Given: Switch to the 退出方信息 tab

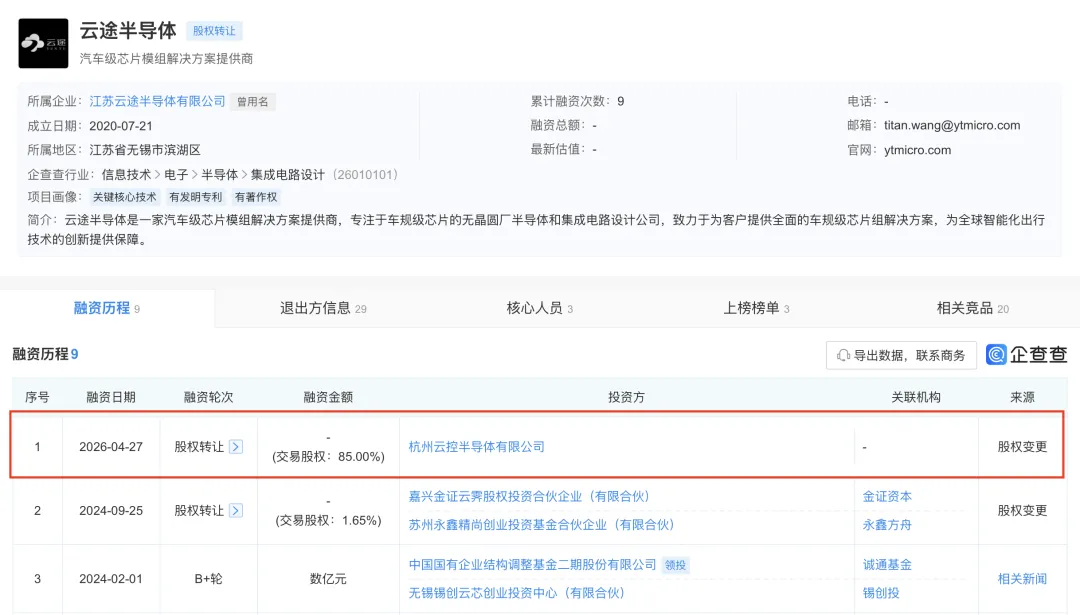Looking at the screenshot, I should click(x=323, y=308).
